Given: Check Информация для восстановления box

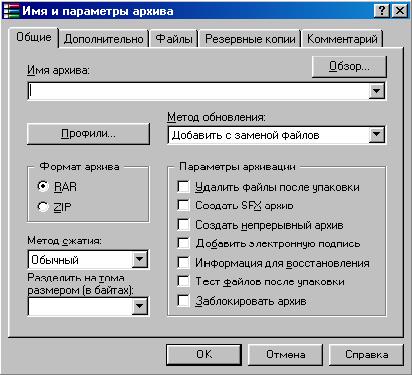Looking at the screenshot, I should coord(184,262).
